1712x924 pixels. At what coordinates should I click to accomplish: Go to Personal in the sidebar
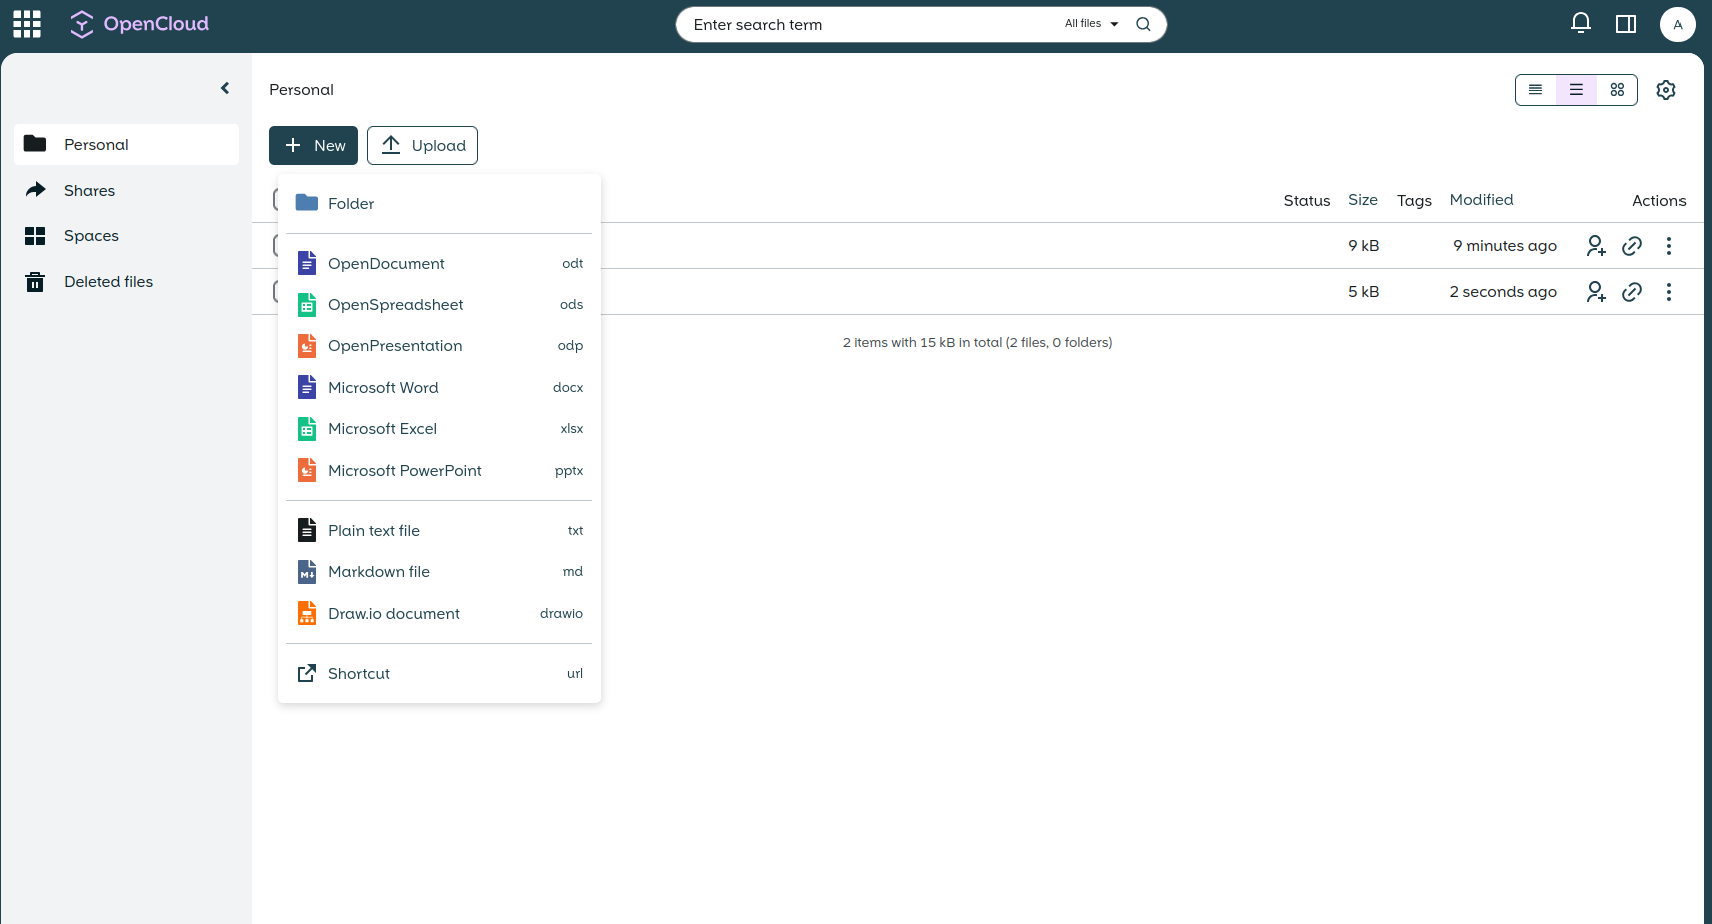click(x=126, y=144)
